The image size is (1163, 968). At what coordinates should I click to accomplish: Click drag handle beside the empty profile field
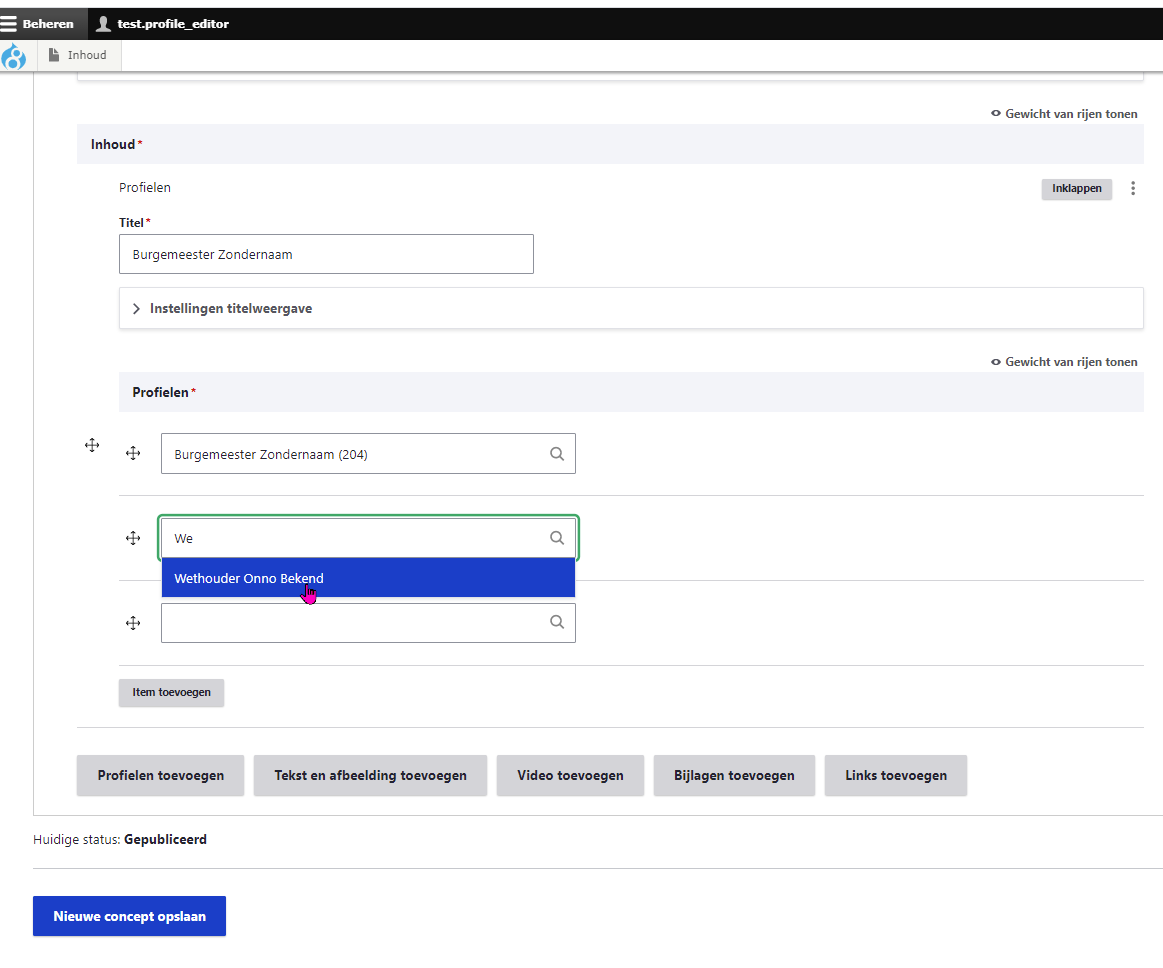(132, 623)
